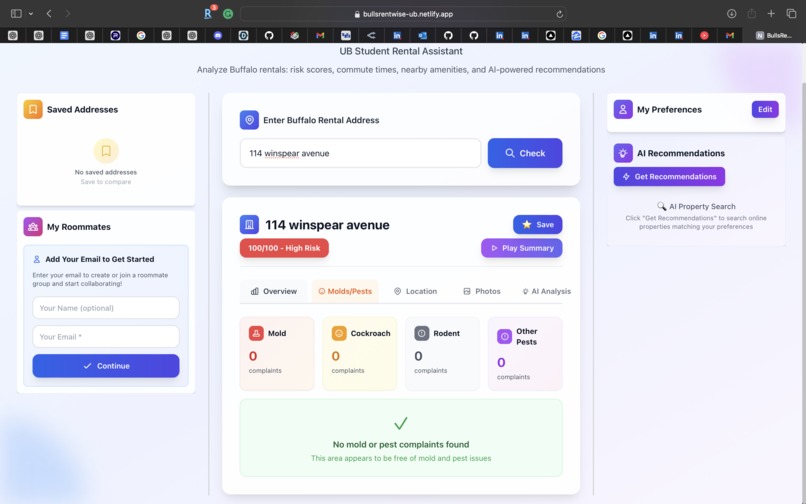Click the gray Rodent icon

(x=422, y=333)
